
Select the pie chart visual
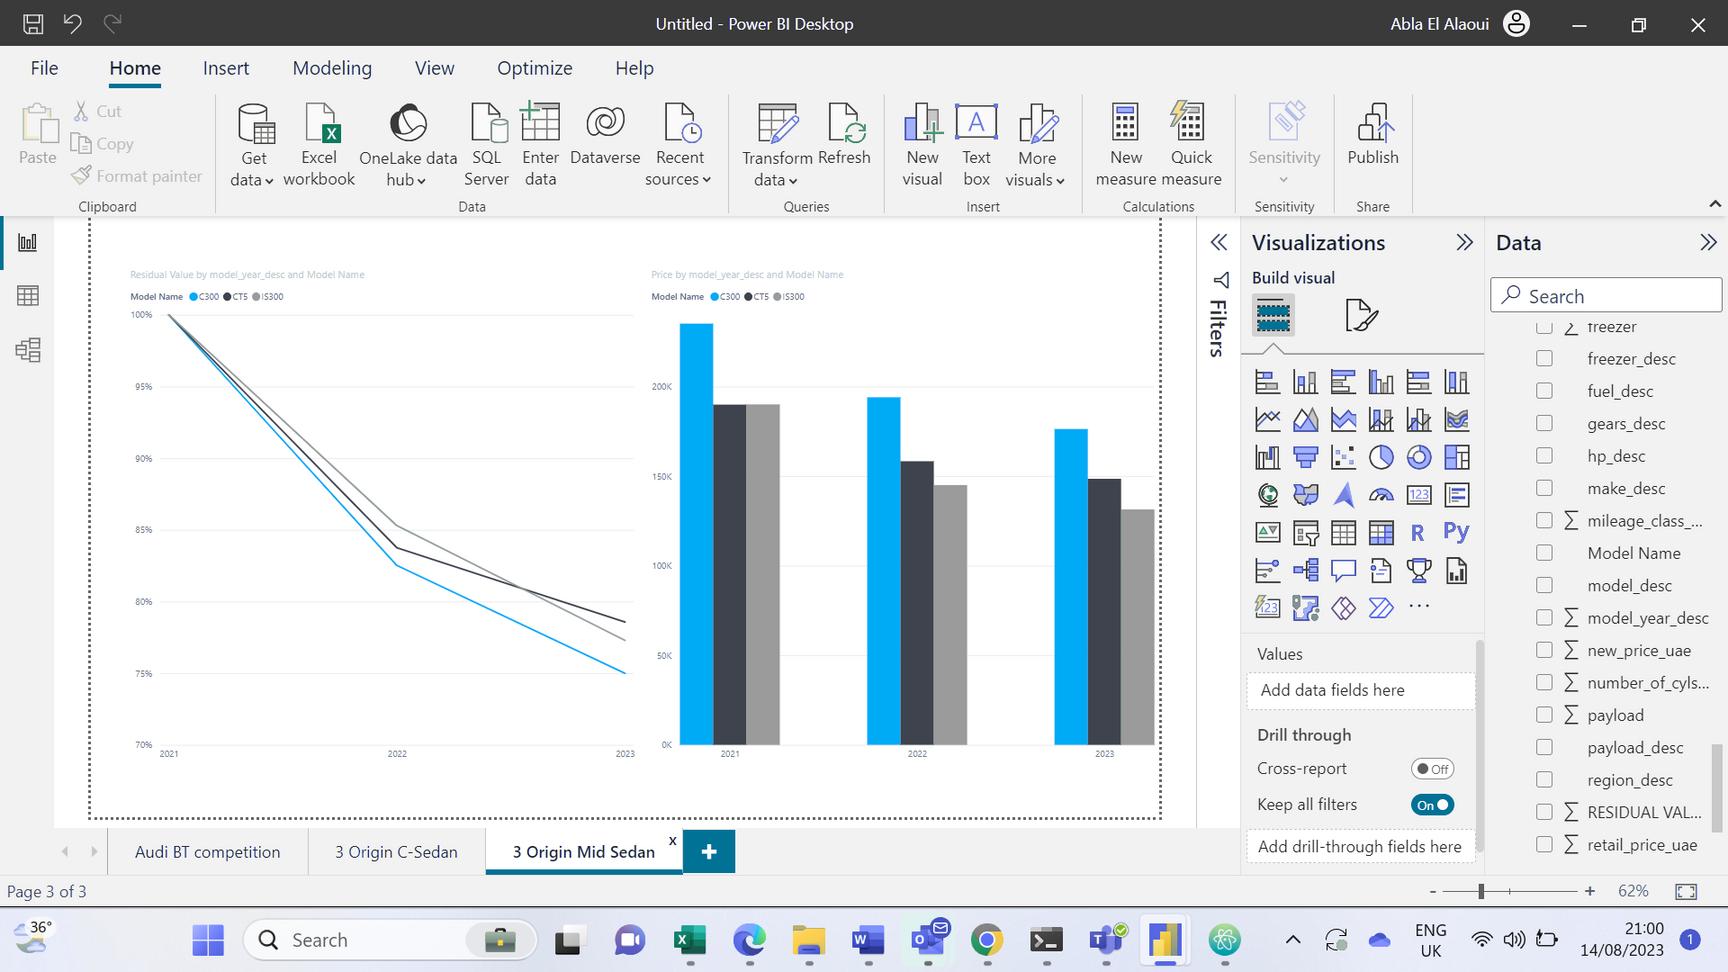click(1381, 457)
